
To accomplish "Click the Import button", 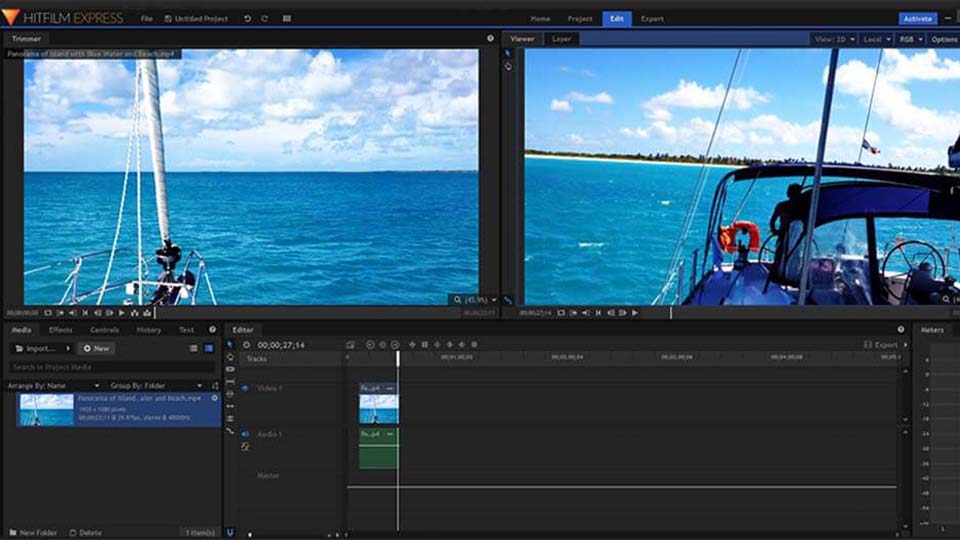I will pos(36,348).
